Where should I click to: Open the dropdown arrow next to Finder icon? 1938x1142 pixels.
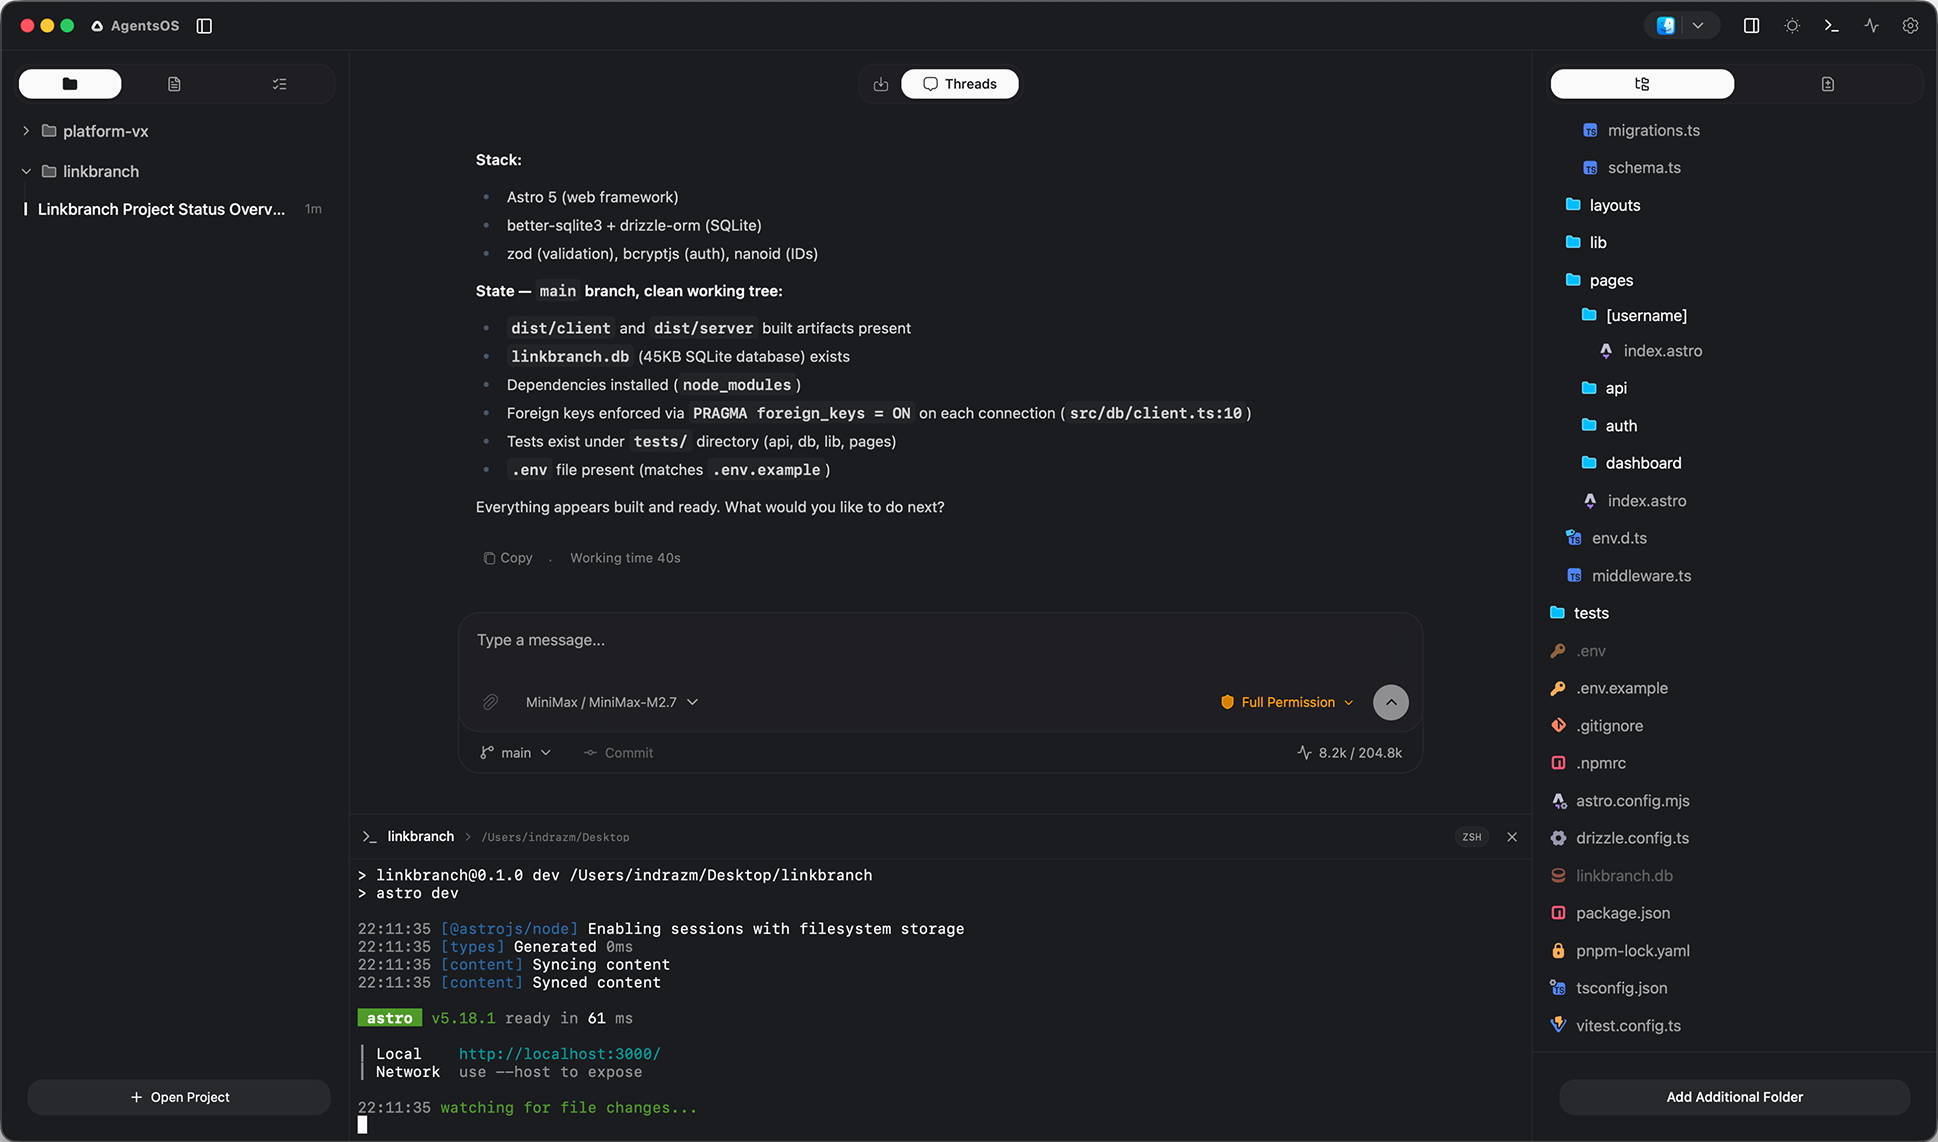pos(1698,26)
